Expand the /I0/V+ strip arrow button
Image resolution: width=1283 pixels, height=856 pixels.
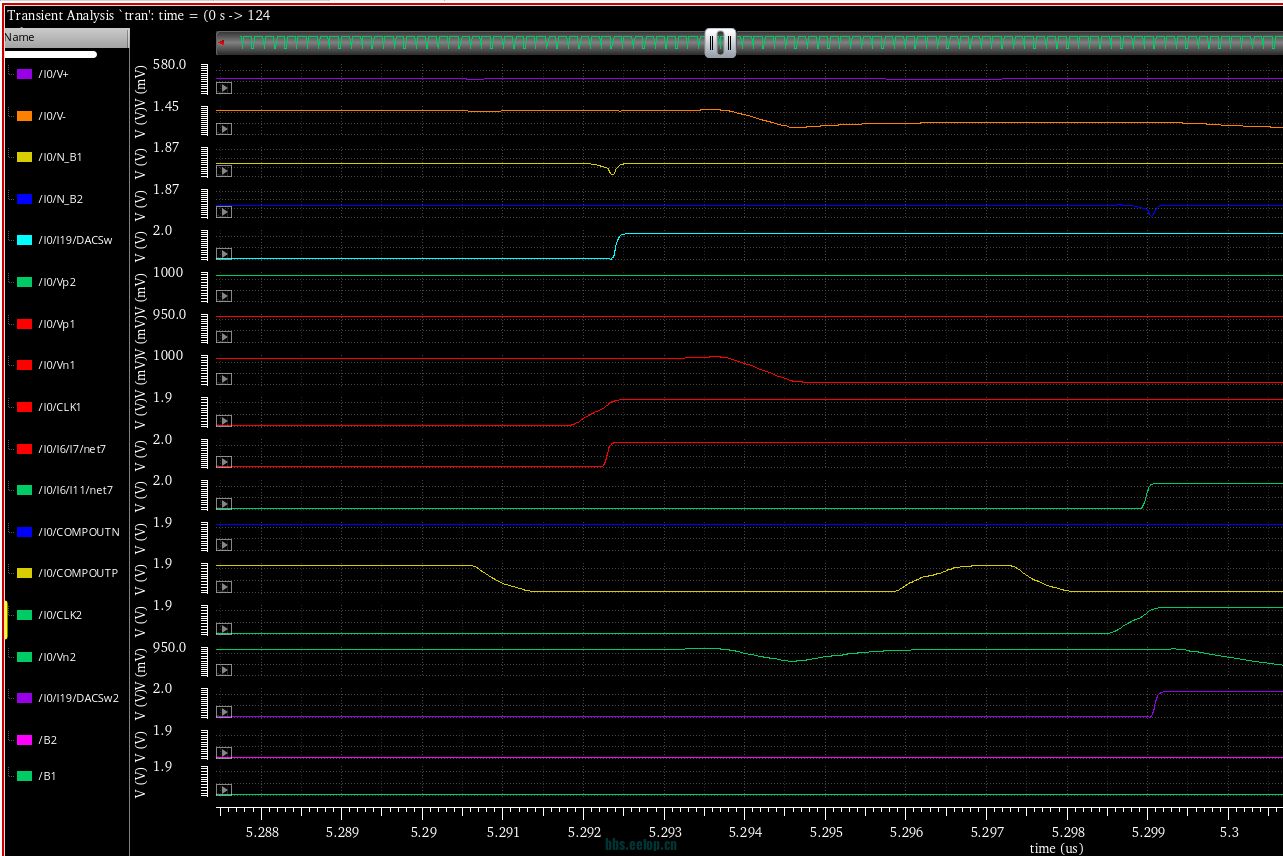click(x=224, y=88)
